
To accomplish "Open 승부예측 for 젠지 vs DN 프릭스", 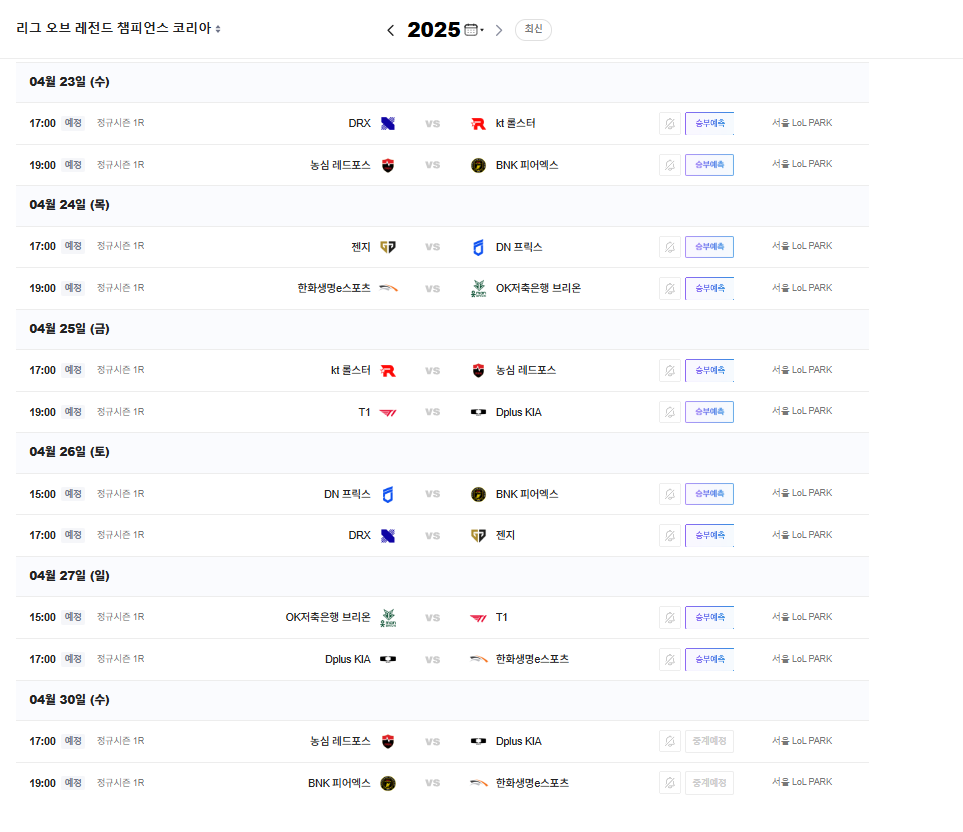I will point(709,247).
